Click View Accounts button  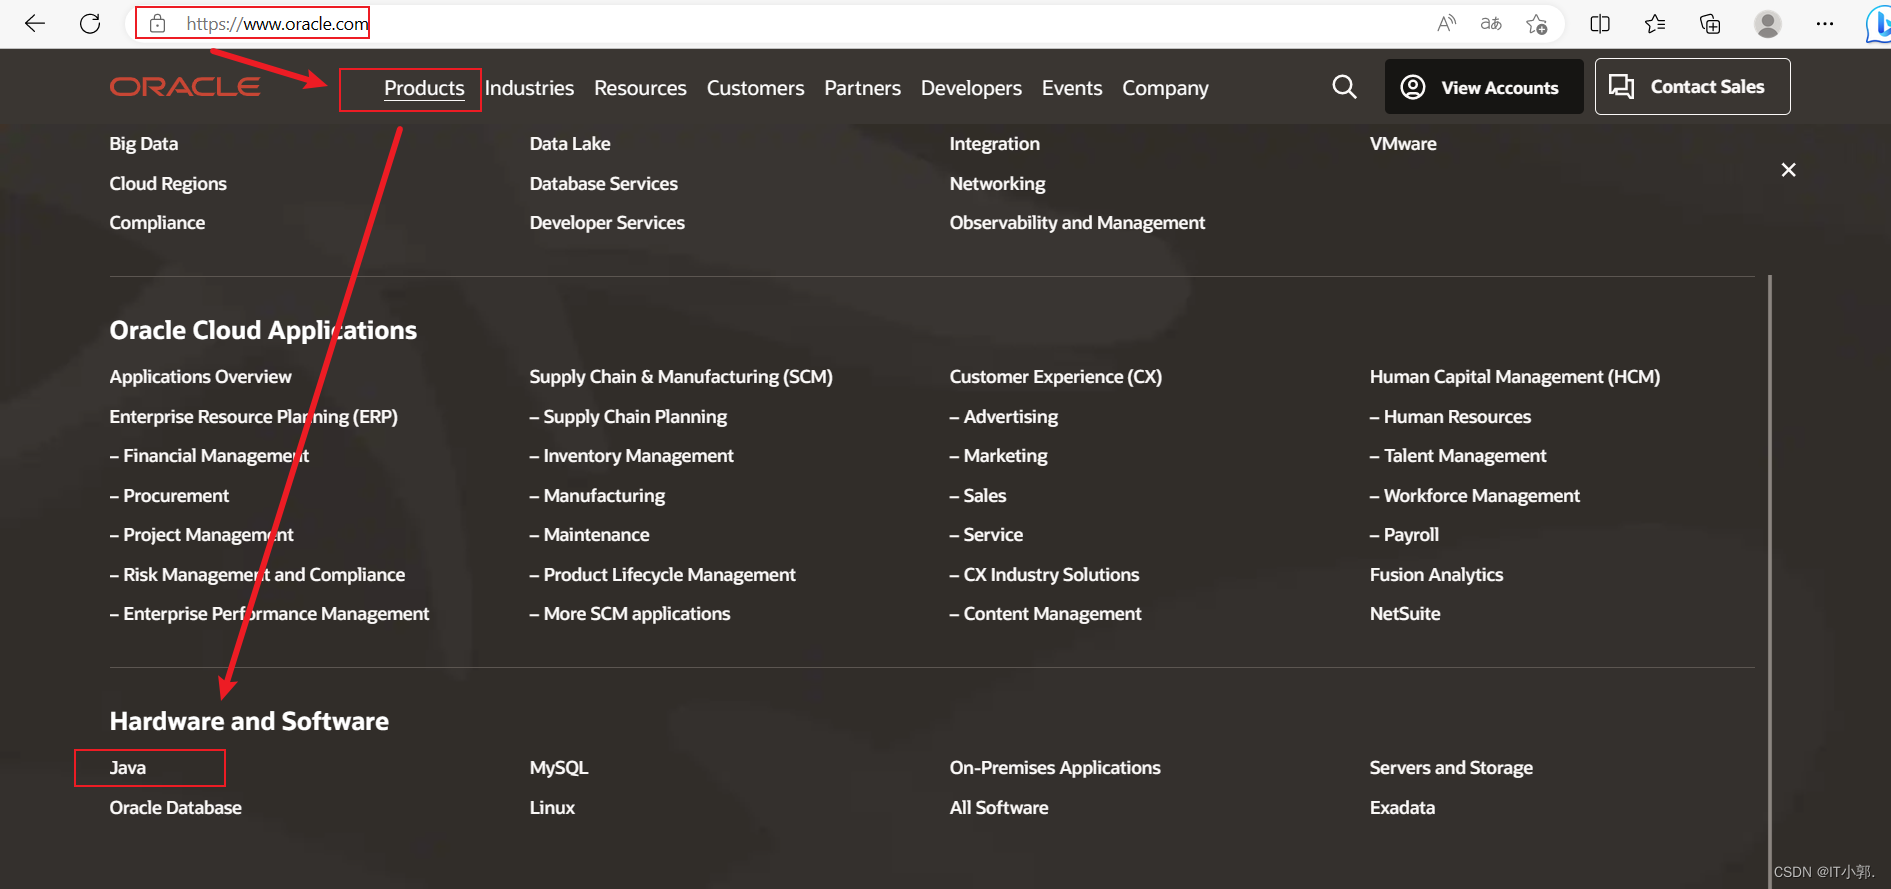[x=1484, y=87]
